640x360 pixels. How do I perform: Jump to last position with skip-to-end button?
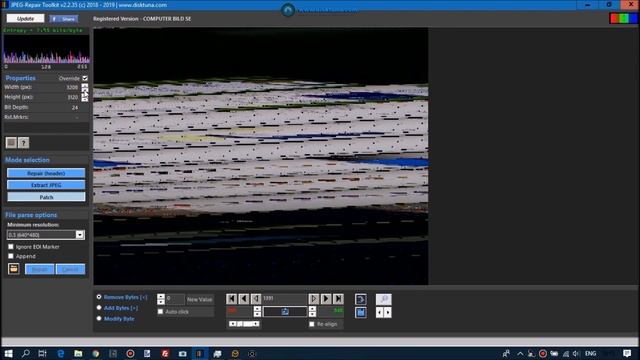pyautogui.click(x=338, y=299)
